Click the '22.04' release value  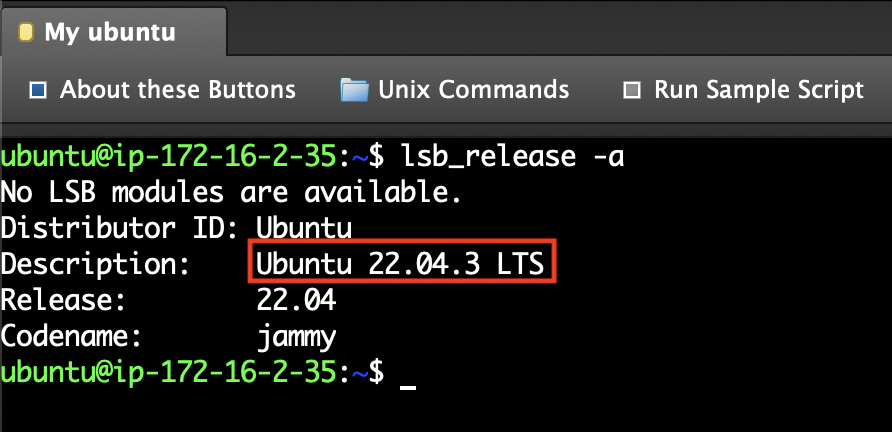(x=296, y=301)
